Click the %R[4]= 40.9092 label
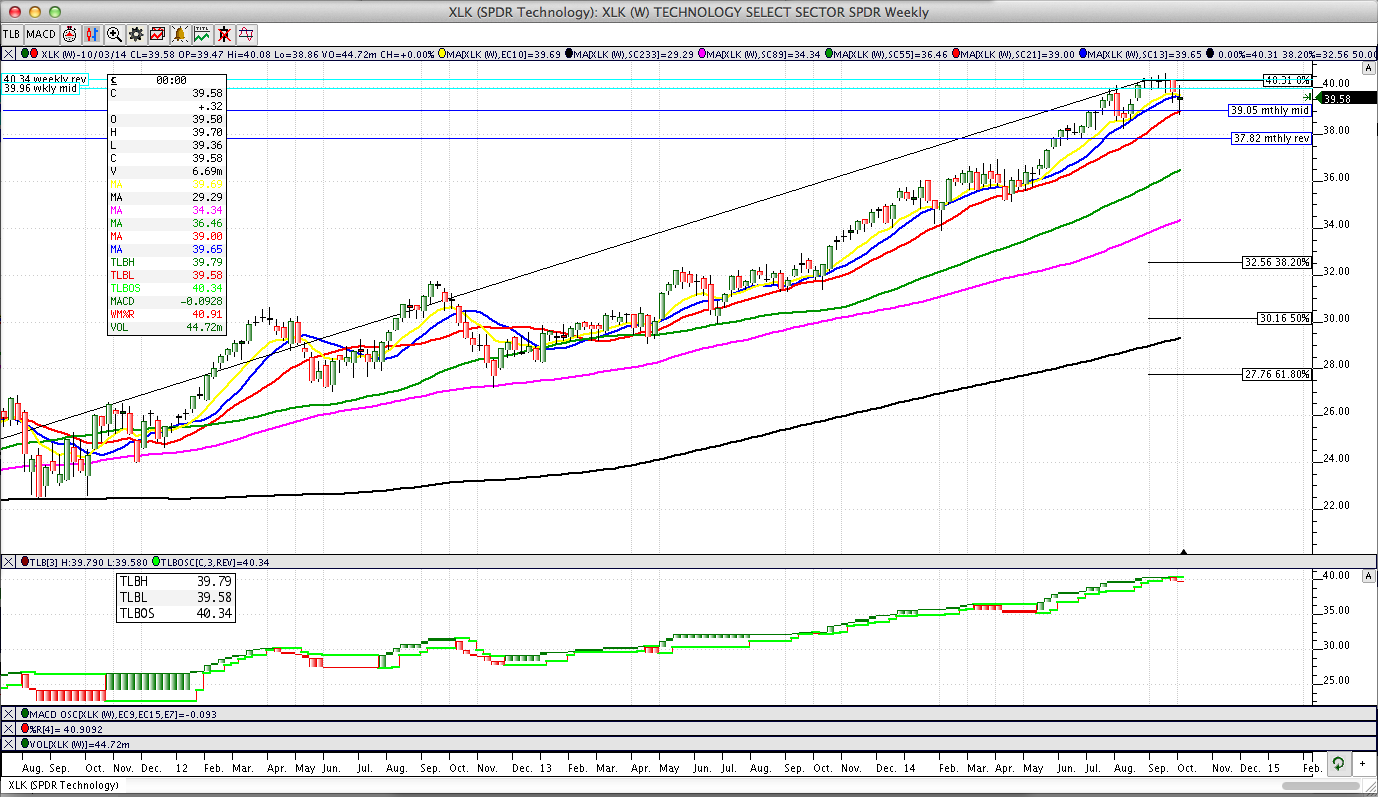 click(68, 729)
